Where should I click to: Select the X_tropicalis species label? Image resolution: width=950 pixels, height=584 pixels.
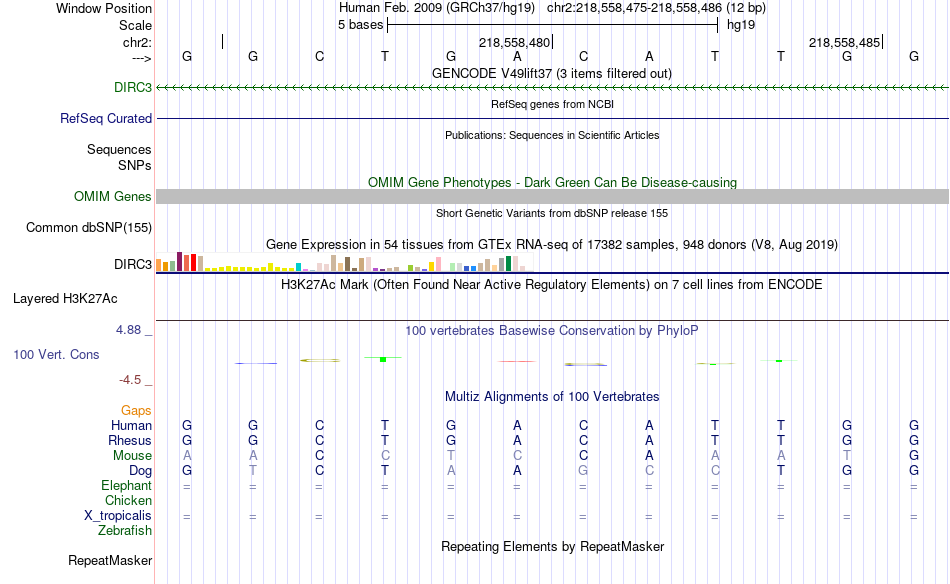point(118,516)
